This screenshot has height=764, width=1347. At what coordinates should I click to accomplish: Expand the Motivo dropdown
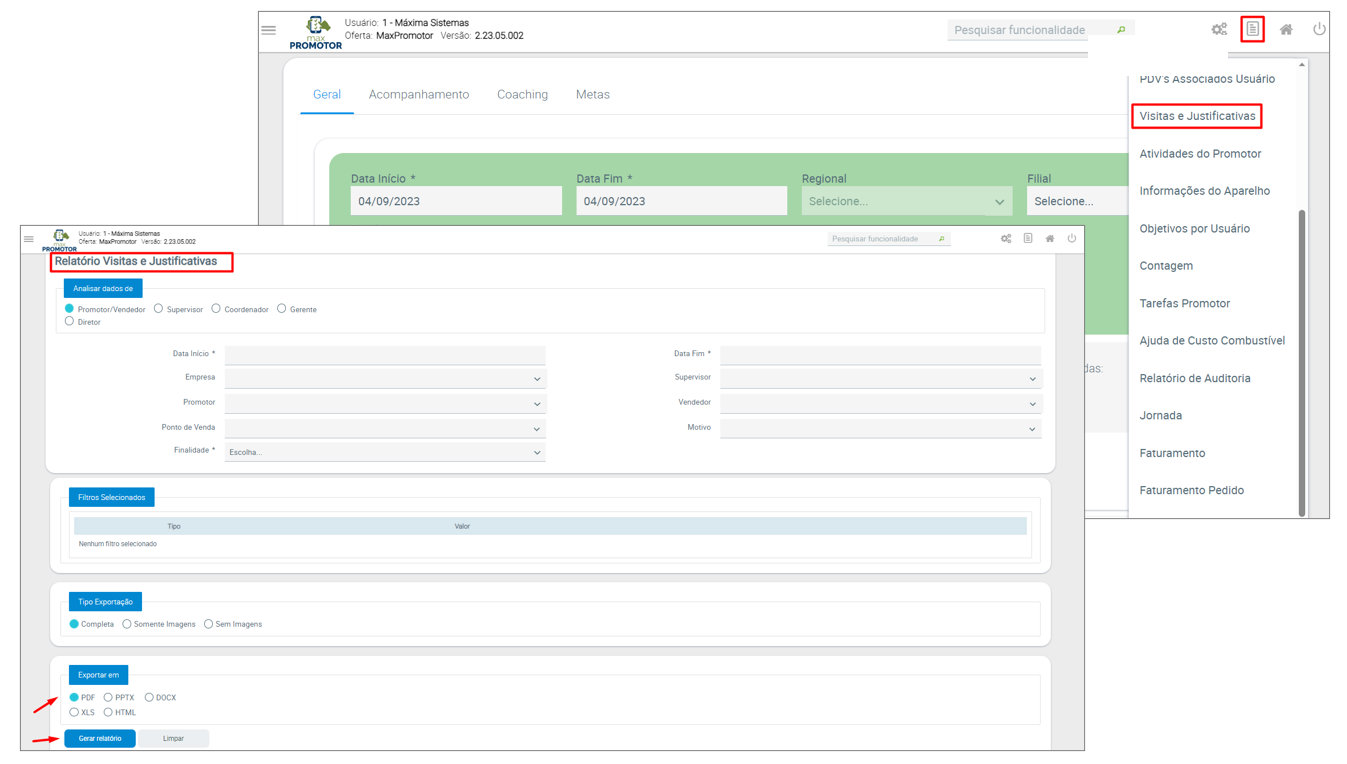pos(880,428)
